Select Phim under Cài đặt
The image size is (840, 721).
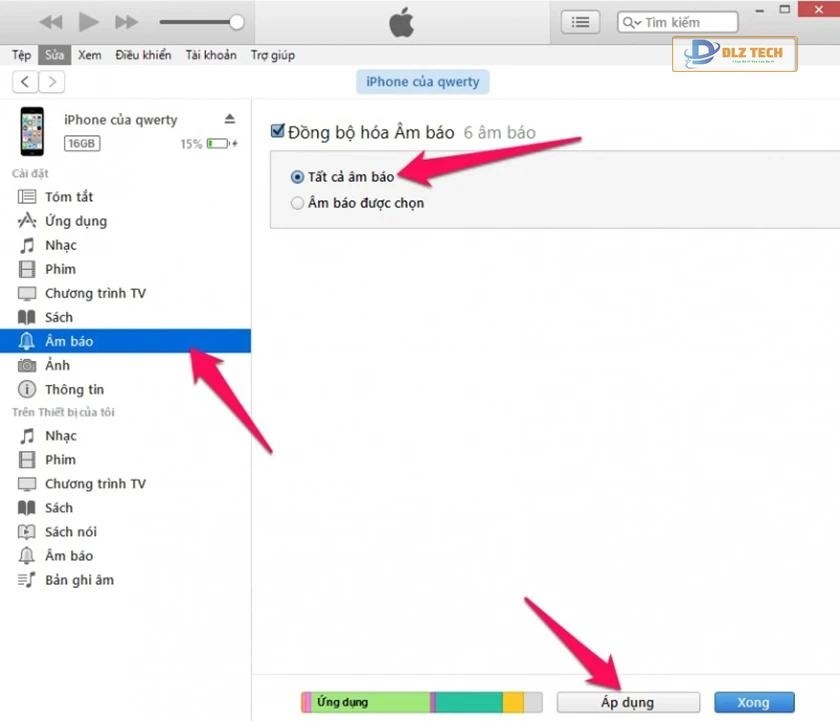point(58,268)
